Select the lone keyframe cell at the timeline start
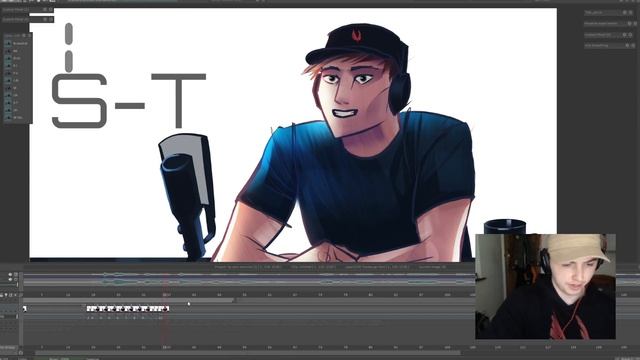This screenshot has width=640, height=360. click(x=24, y=309)
